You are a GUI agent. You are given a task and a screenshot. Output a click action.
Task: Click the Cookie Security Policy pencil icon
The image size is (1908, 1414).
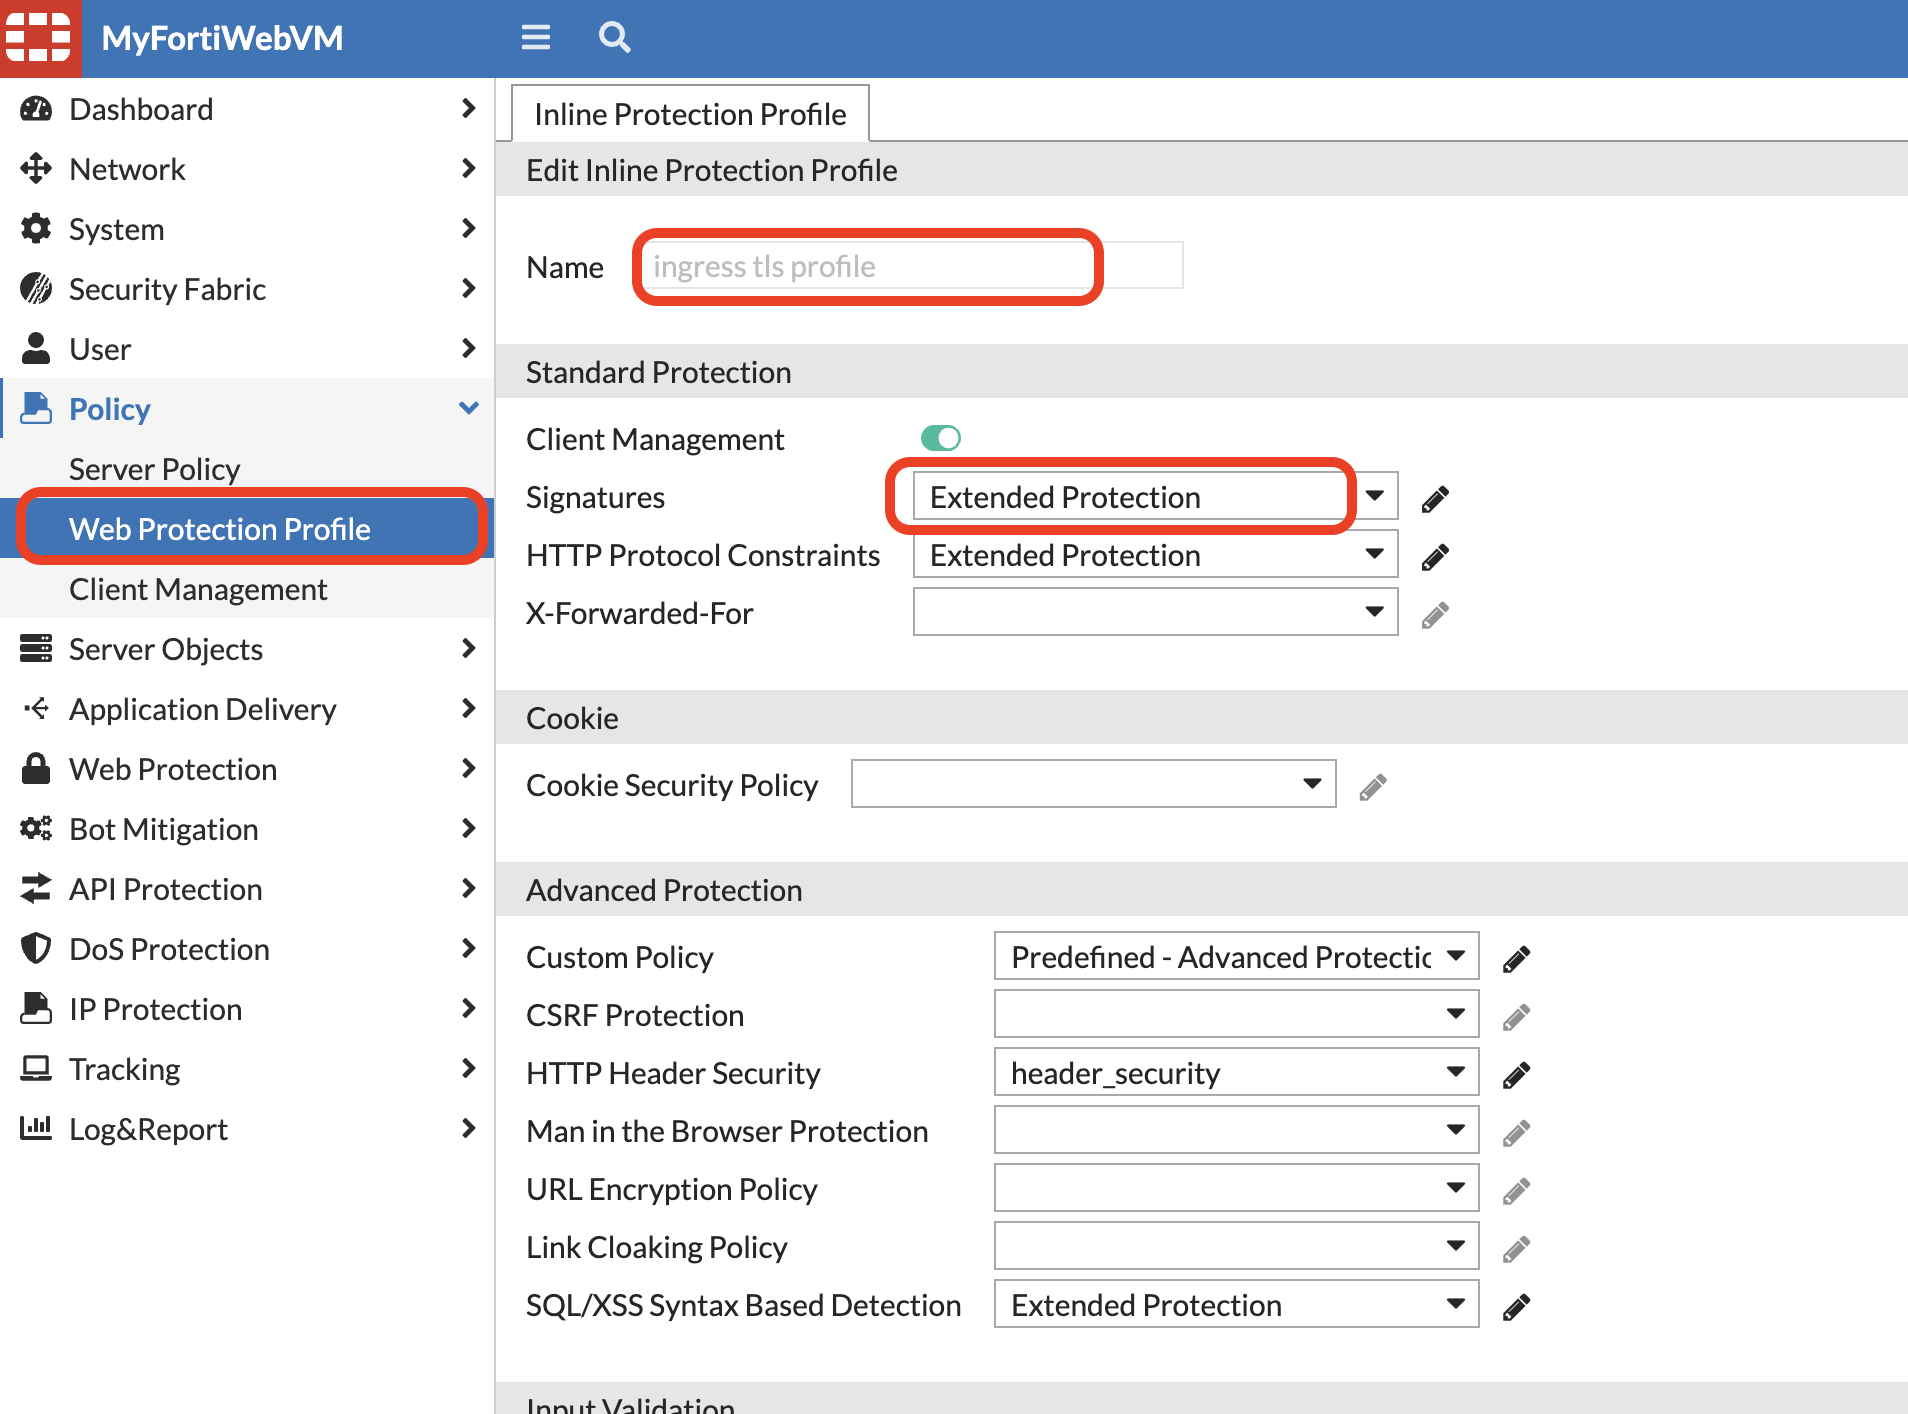1373,786
